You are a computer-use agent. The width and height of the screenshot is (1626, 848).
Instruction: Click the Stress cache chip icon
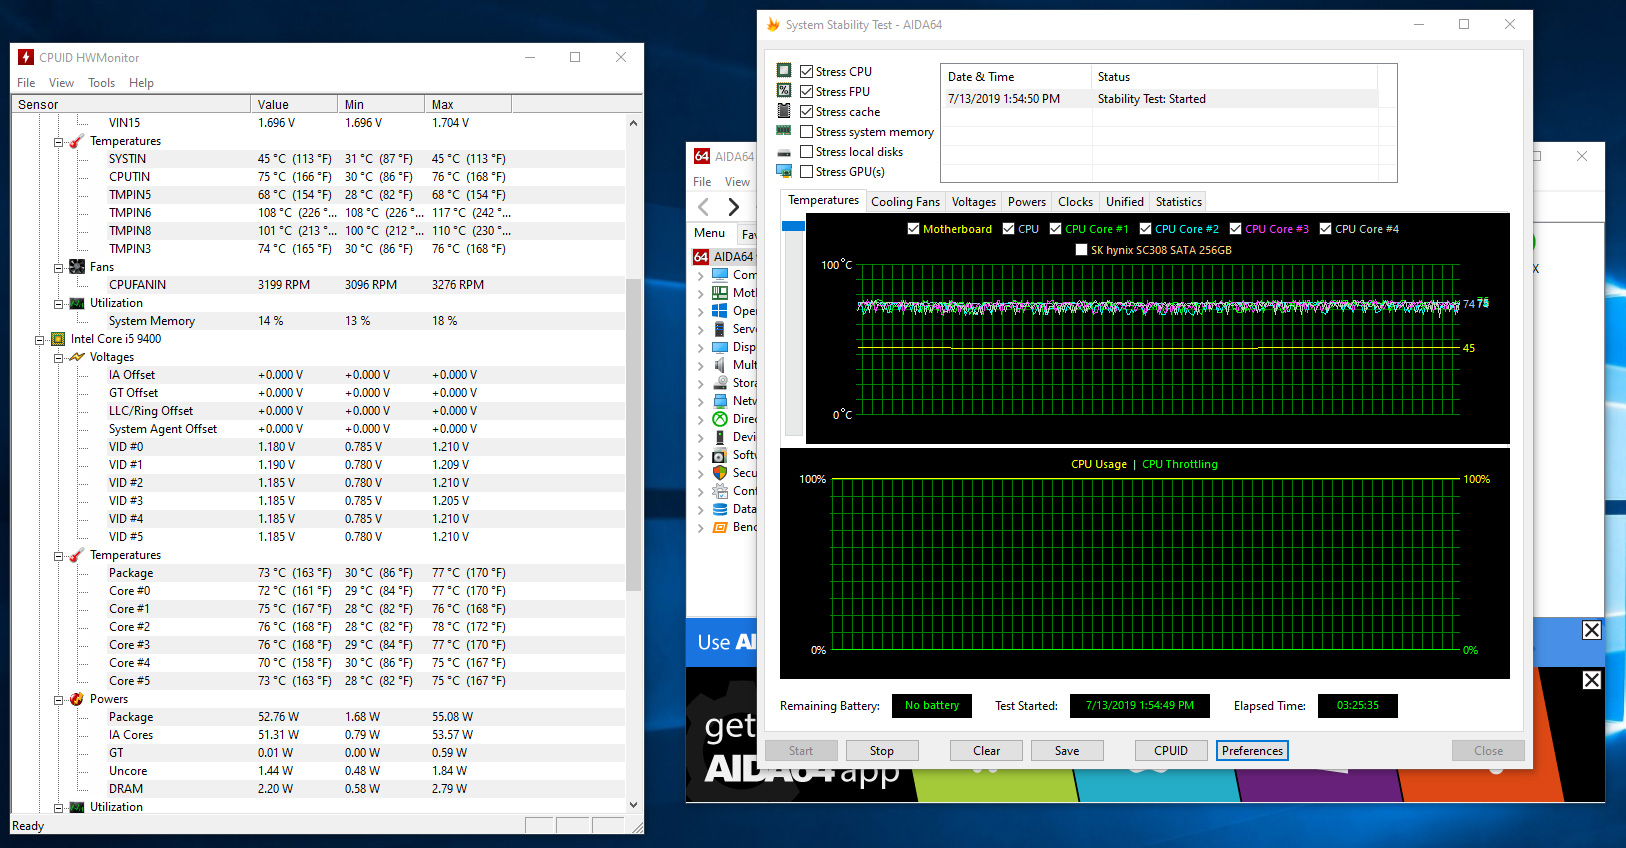784,111
